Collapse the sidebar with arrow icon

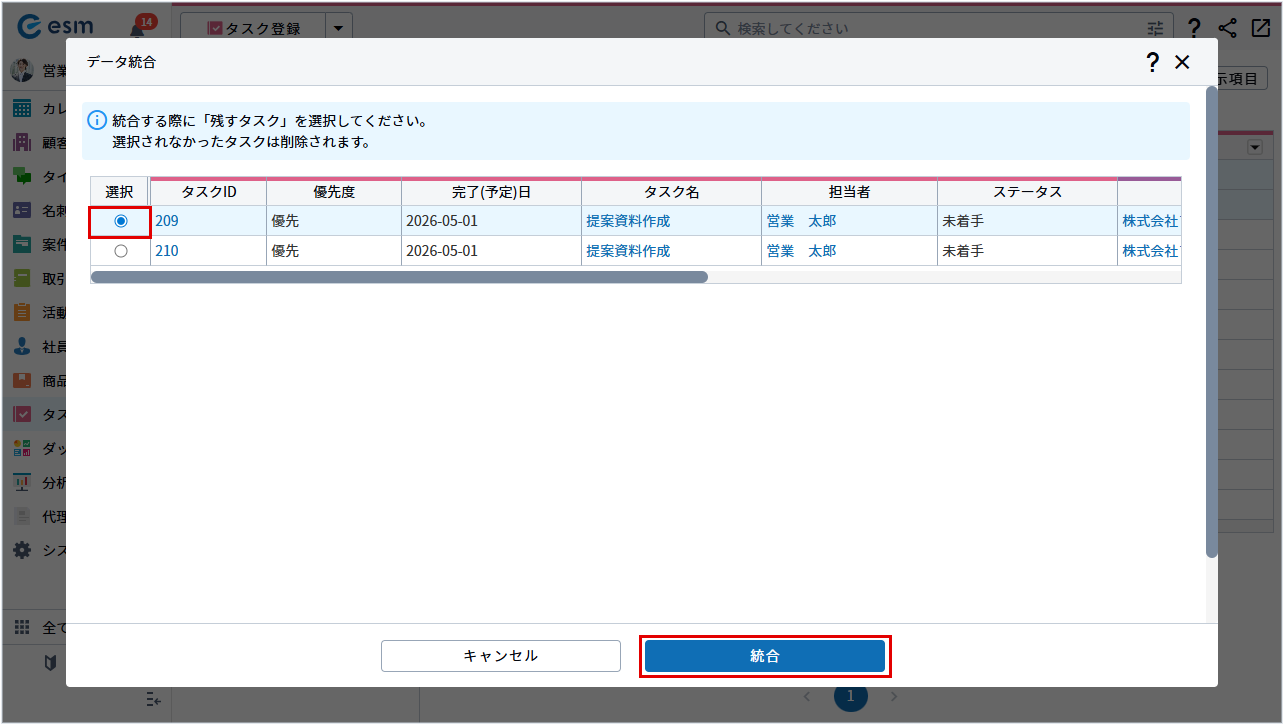[153, 698]
